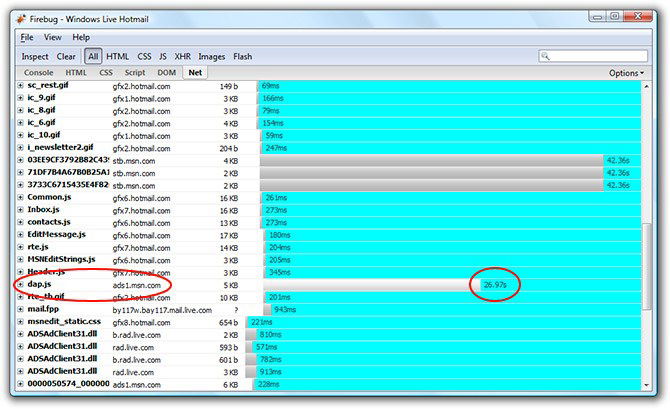
Task: Click the vertical scrollbar thumb
Action: coord(646,266)
